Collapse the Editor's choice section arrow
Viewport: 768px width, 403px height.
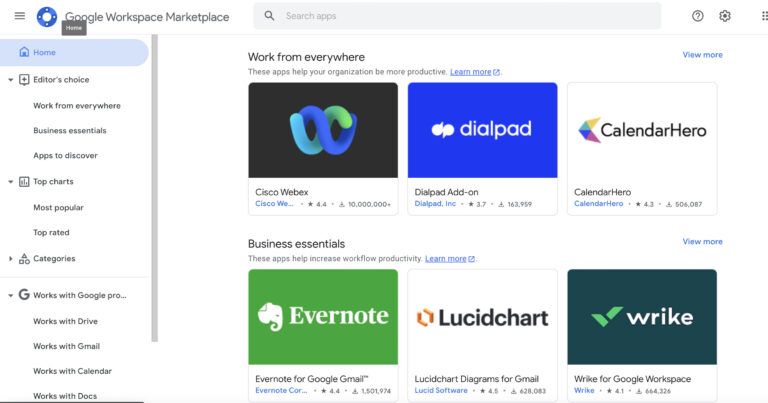[x=10, y=80]
